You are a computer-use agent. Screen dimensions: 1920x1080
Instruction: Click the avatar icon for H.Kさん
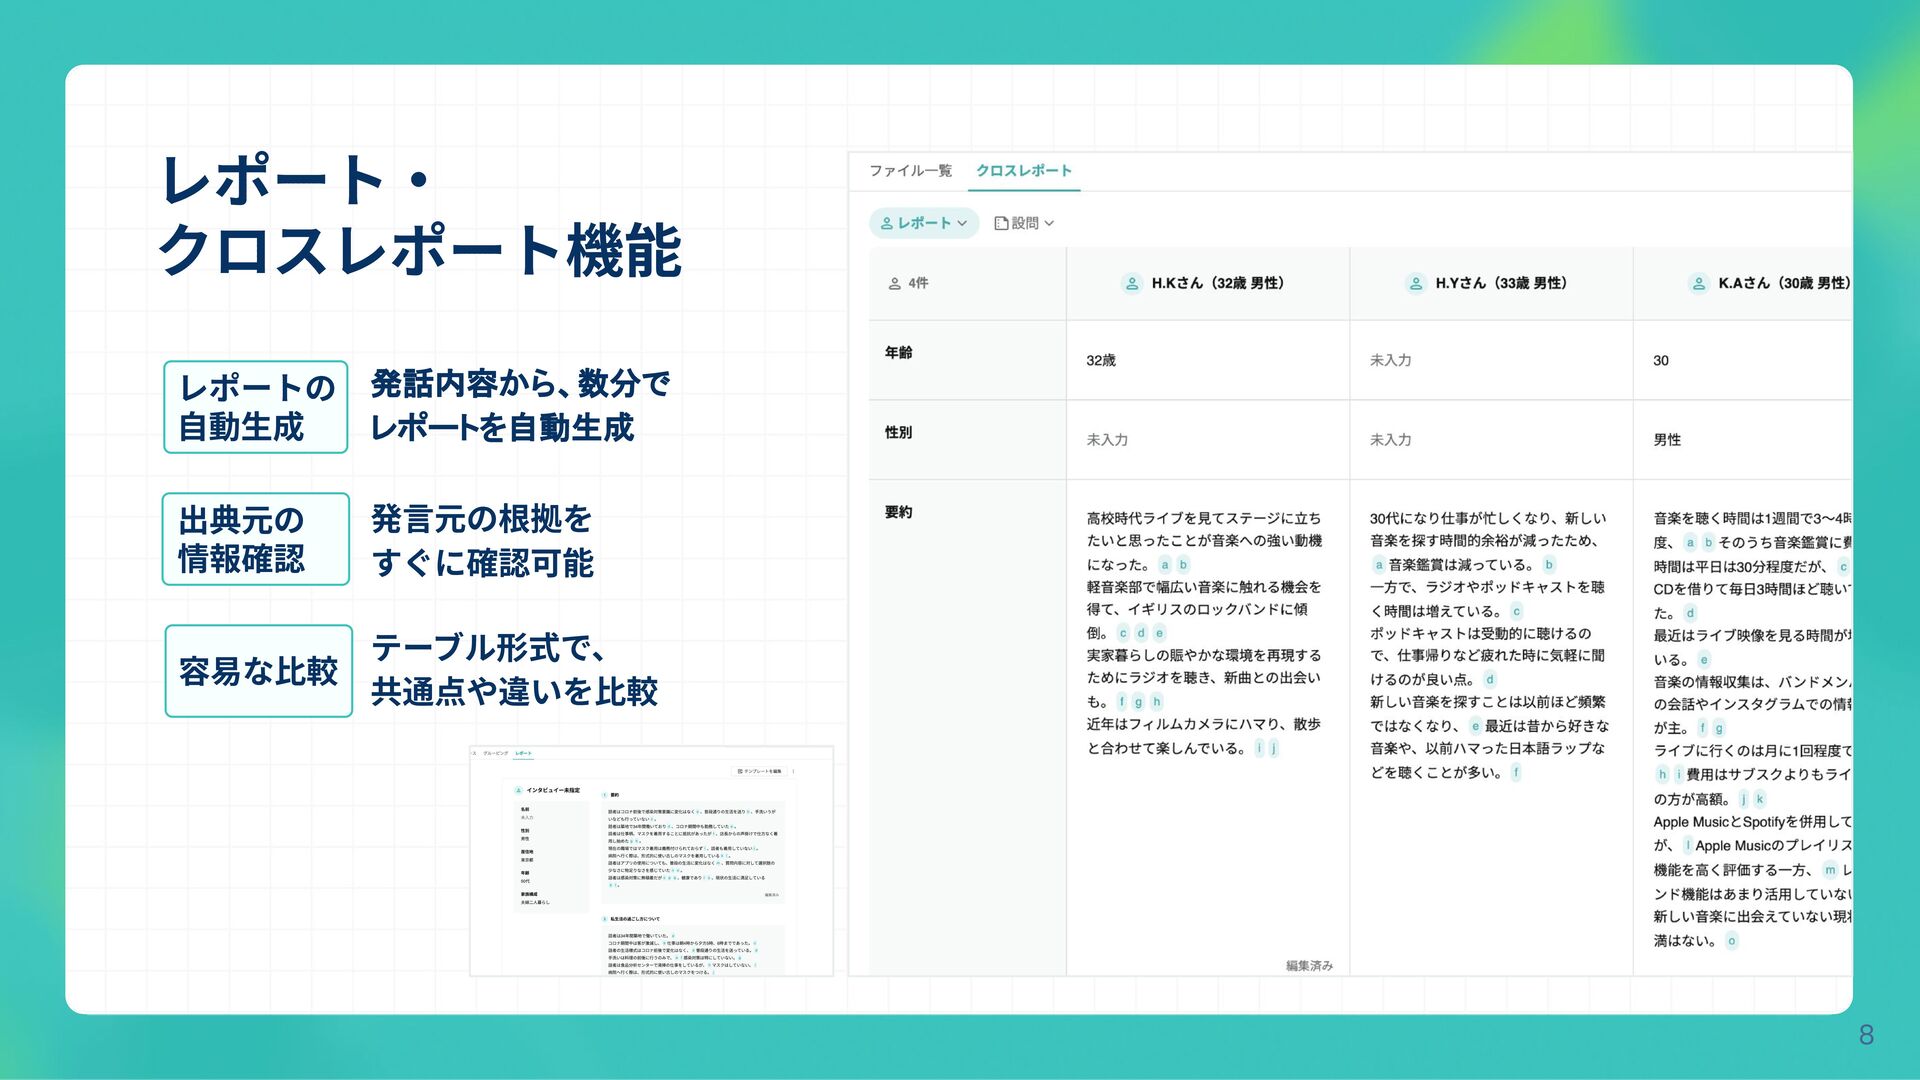tap(1132, 284)
